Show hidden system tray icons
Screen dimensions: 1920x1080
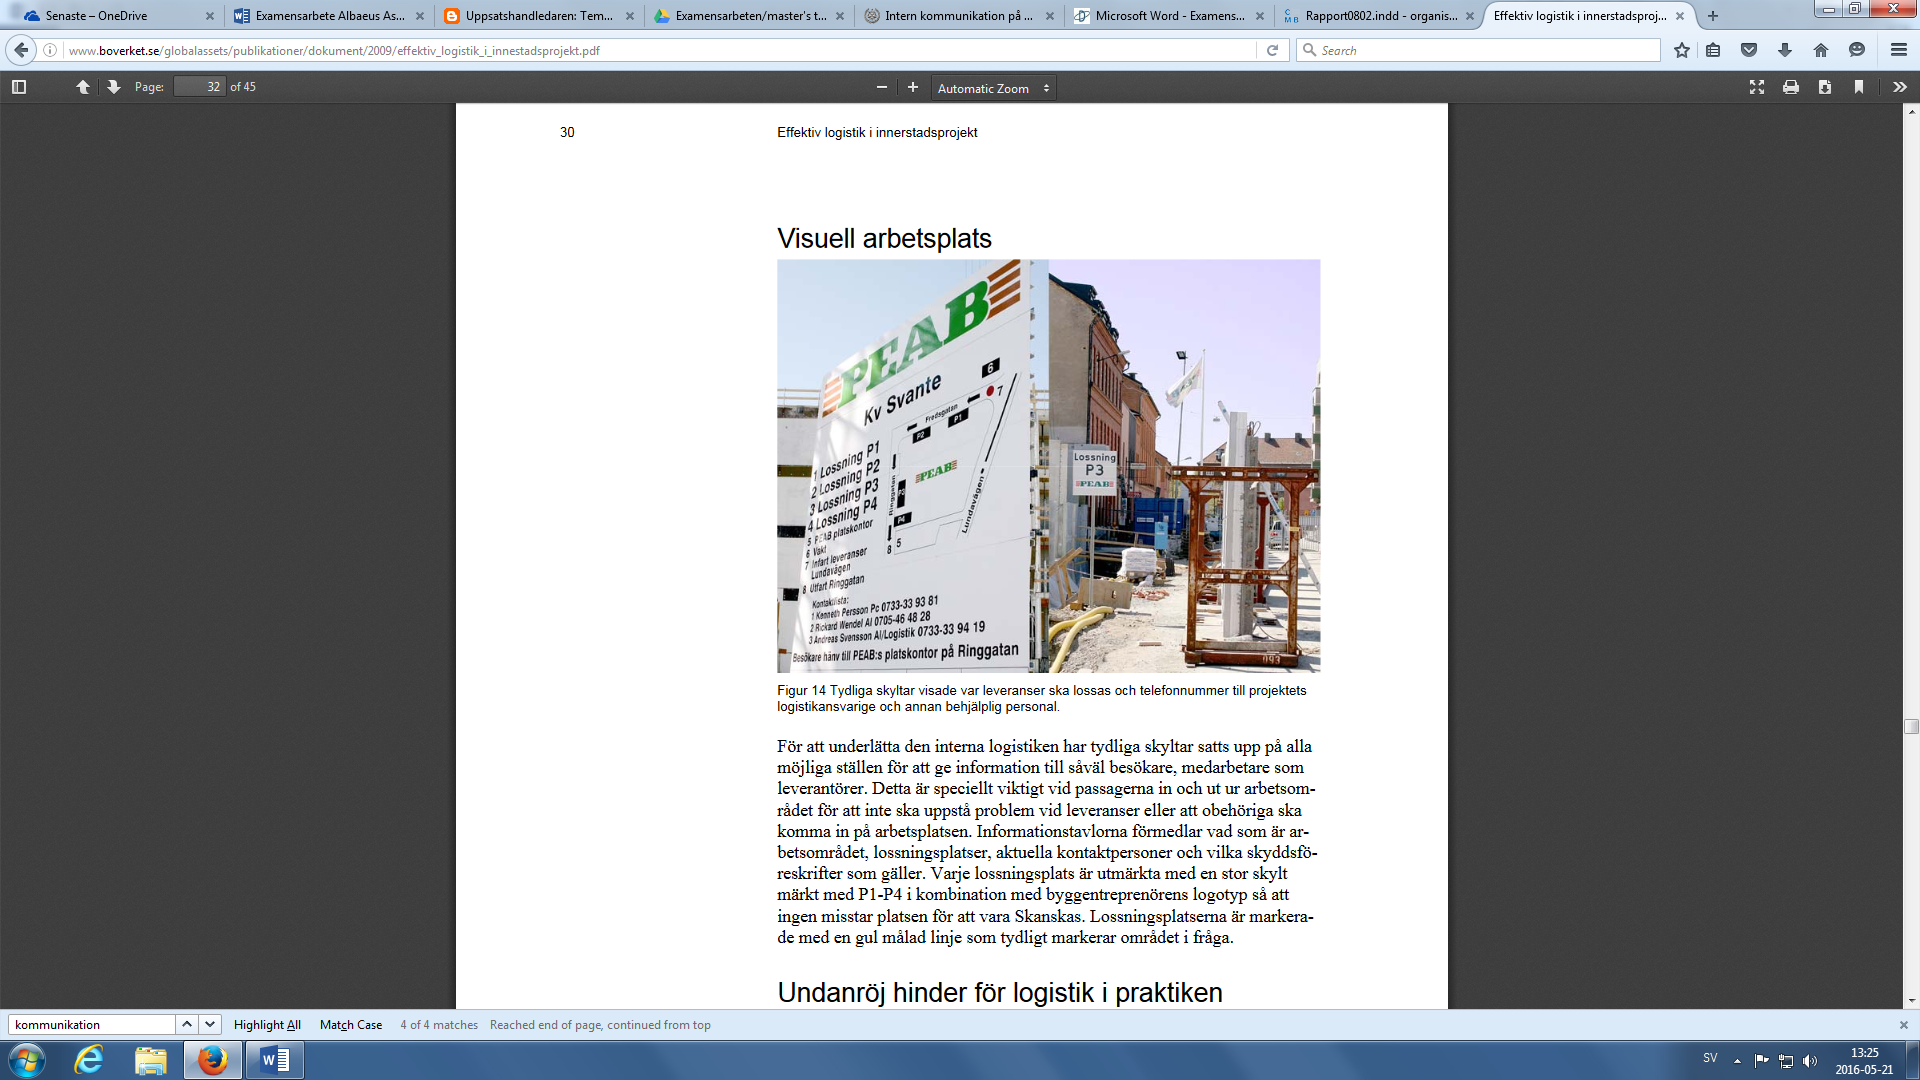pyautogui.click(x=1737, y=1061)
